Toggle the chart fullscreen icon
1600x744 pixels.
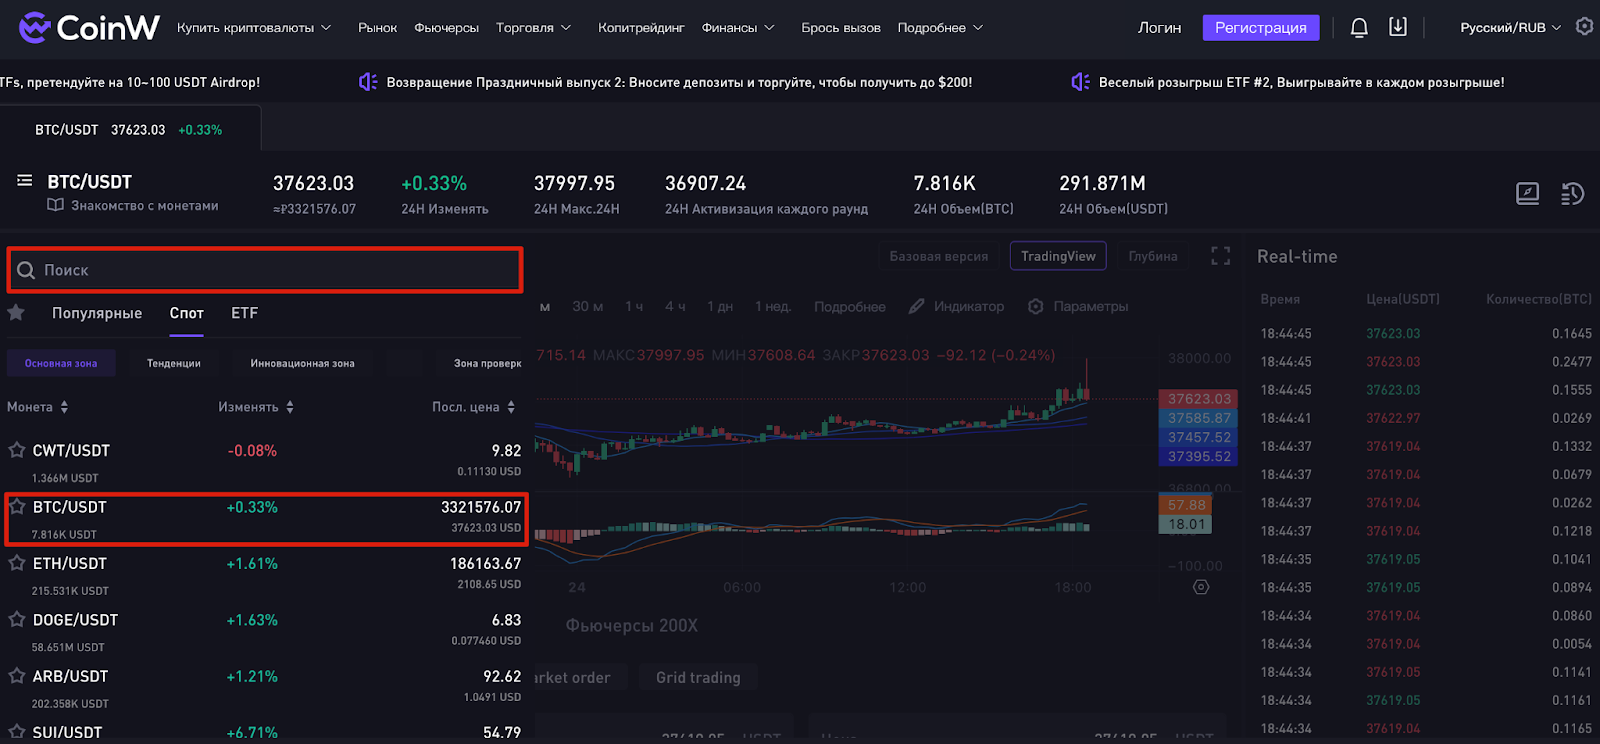pyautogui.click(x=1220, y=256)
